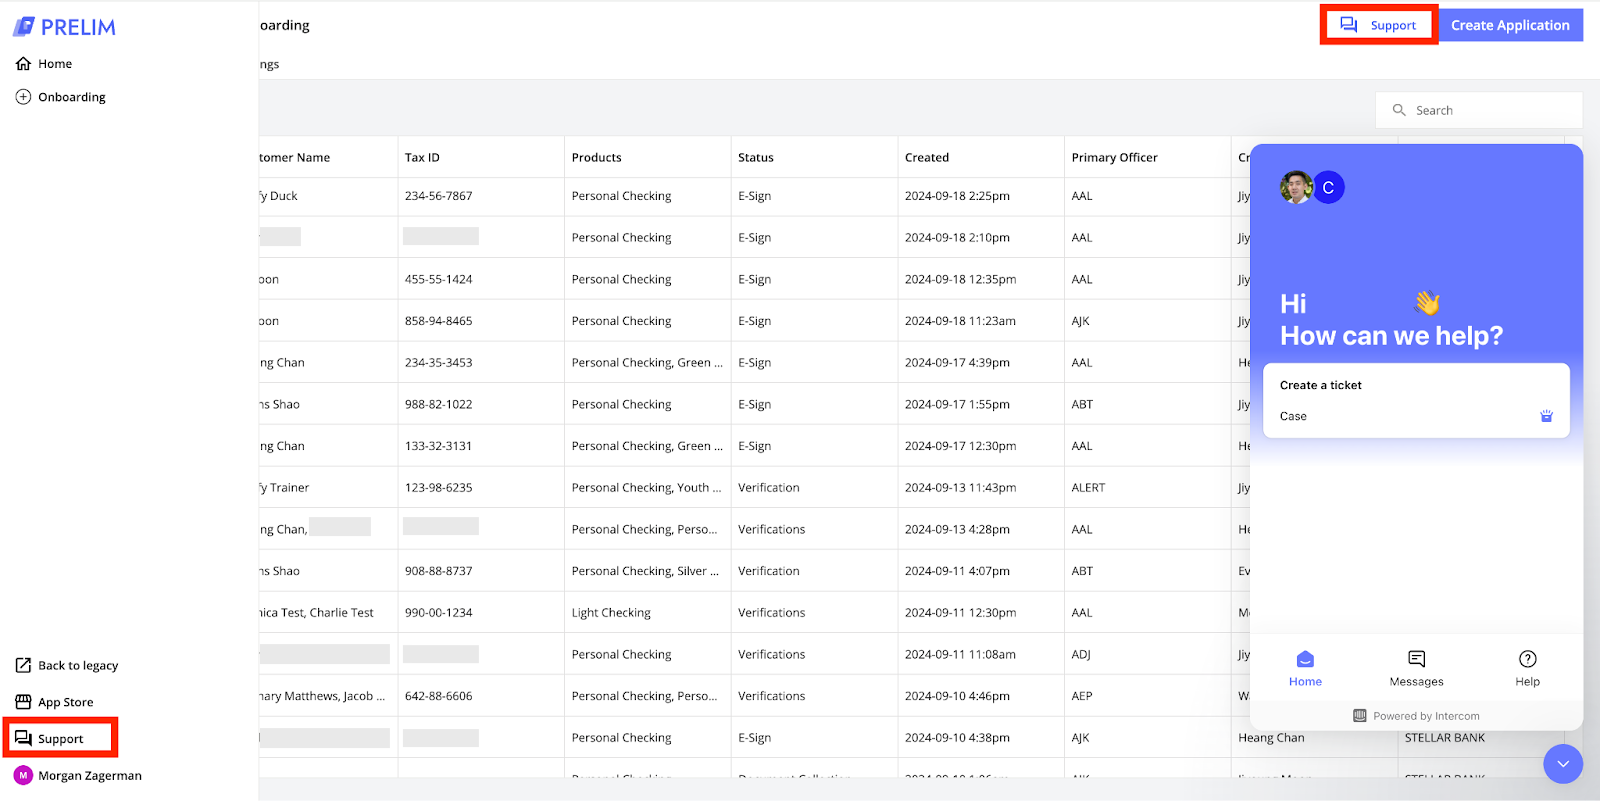Click Light Checking product cell
Viewport: 1600px width, 801px height.
611,613
